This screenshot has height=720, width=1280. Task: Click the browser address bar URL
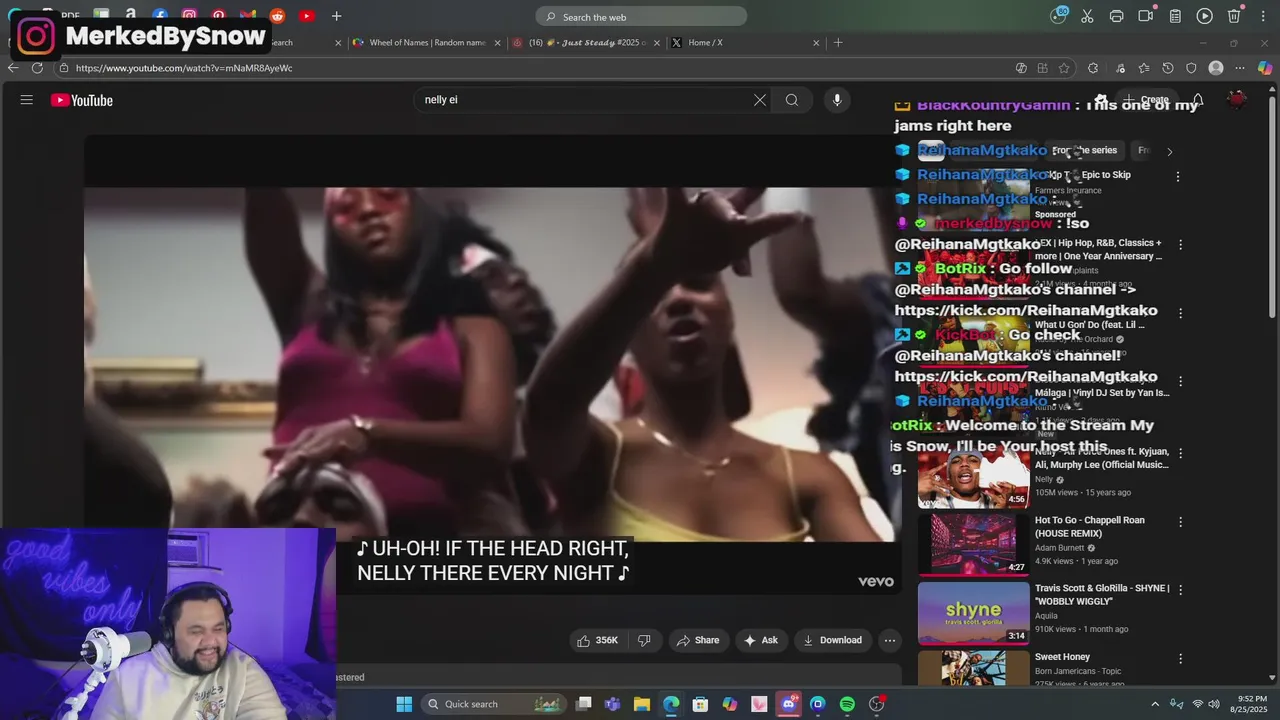[x=184, y=68]
